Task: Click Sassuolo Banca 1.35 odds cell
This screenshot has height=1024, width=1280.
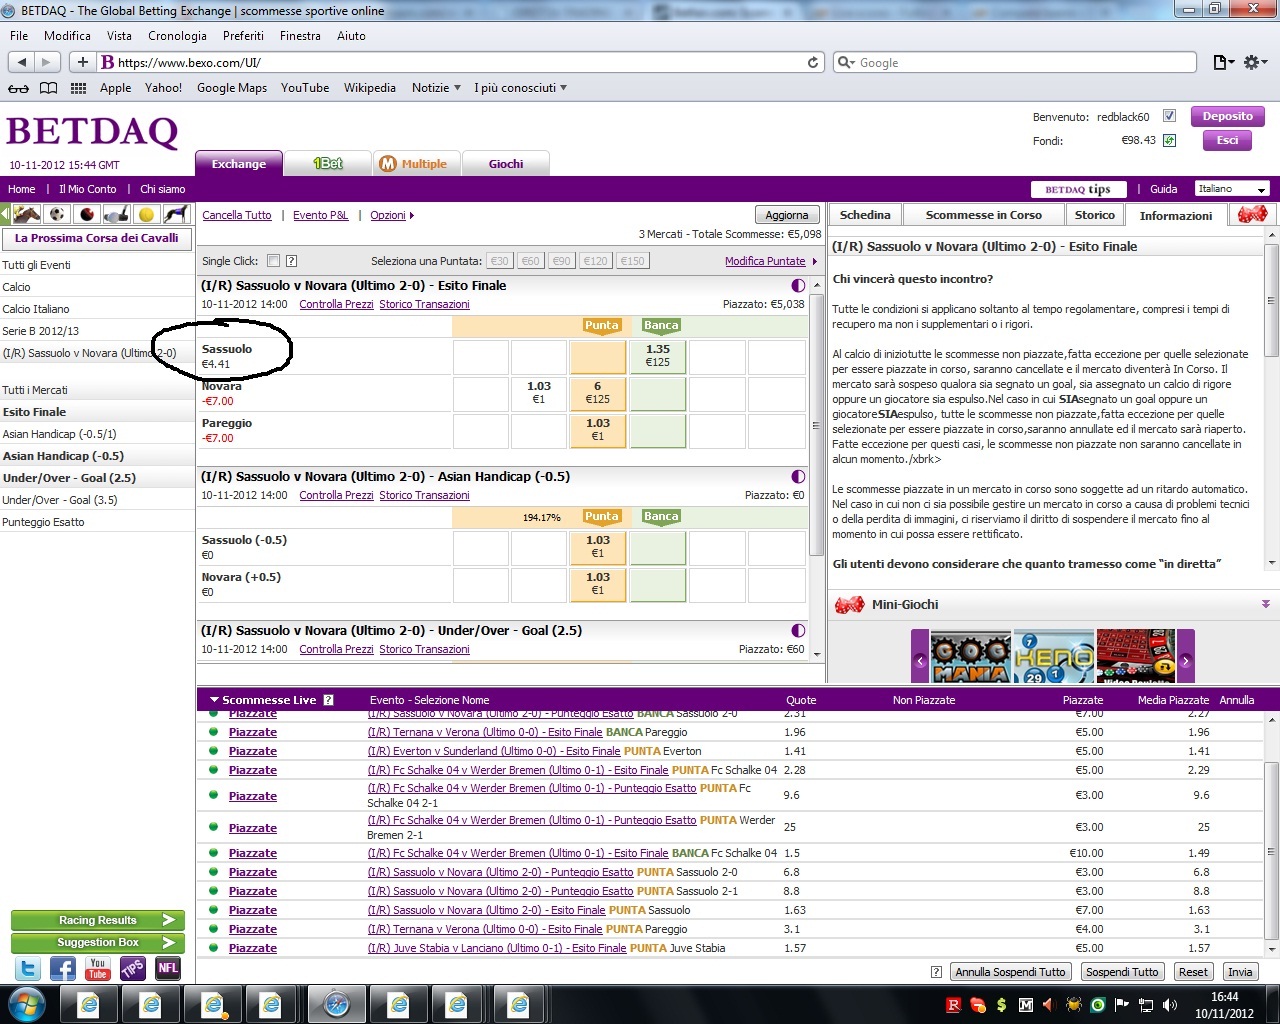Action: [657, 356]
